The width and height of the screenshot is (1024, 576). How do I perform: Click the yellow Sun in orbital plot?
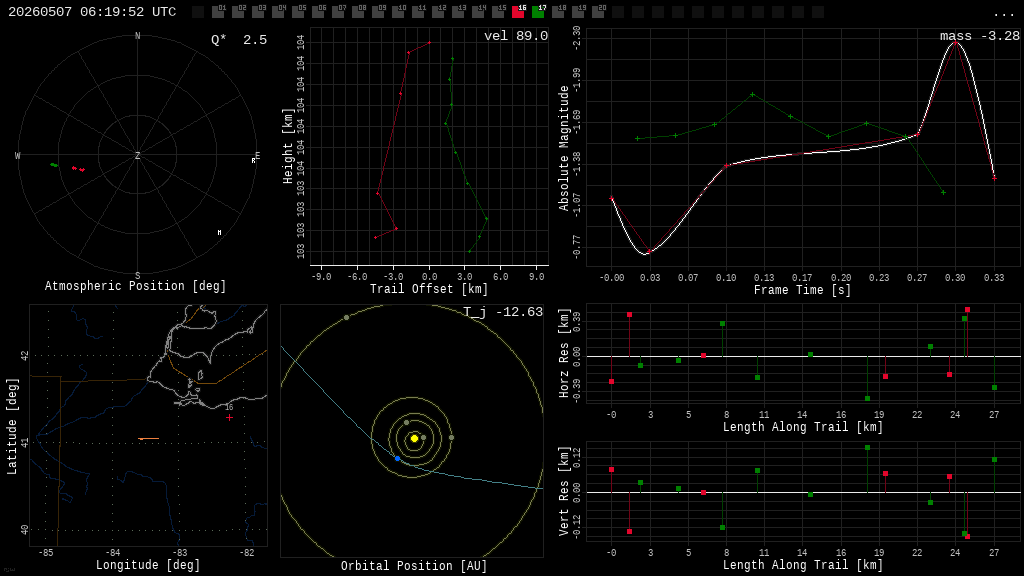point(414,438)
